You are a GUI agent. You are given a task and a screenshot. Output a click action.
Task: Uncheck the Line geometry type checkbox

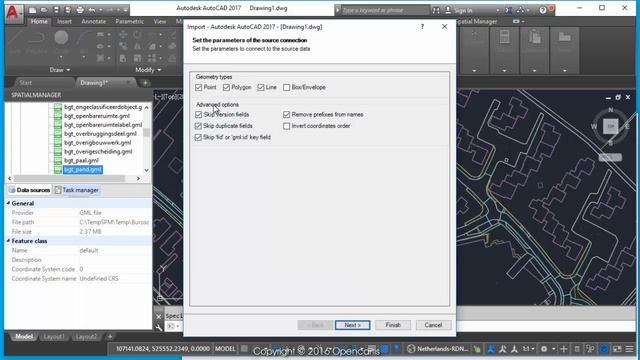(x=261, y=87)
